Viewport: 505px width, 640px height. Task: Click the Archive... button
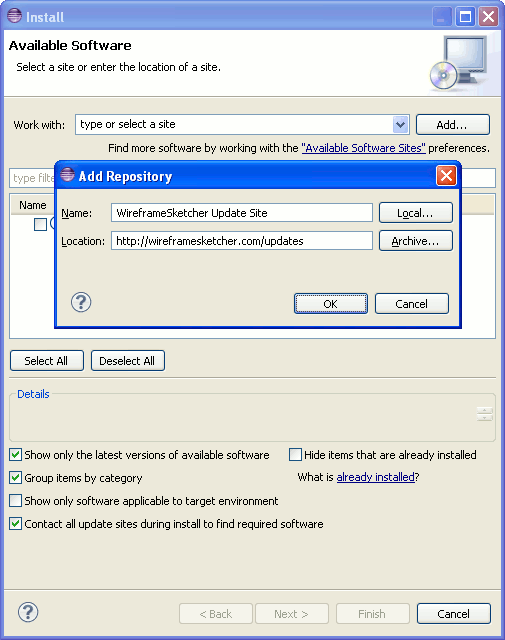[416, 241]
